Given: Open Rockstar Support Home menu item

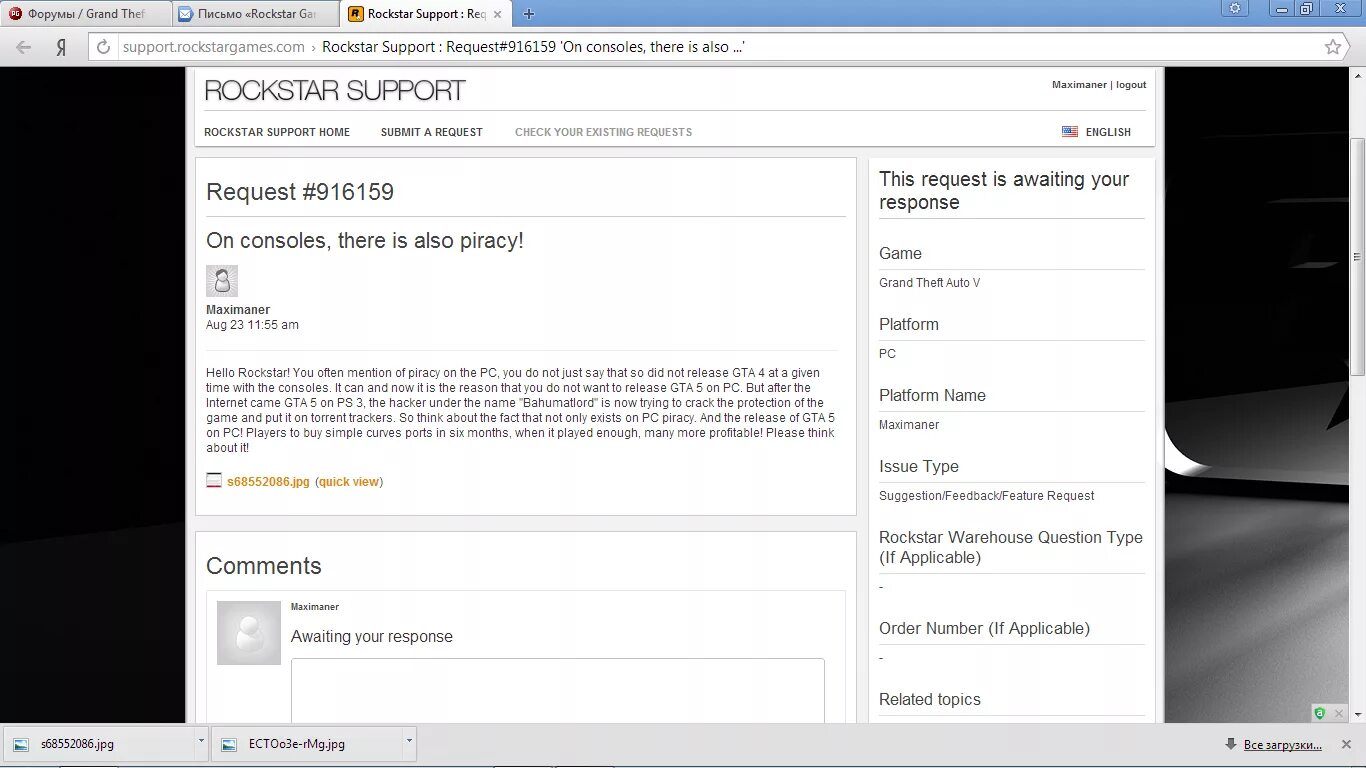Looking at the screenshot, I should point(277,132).
